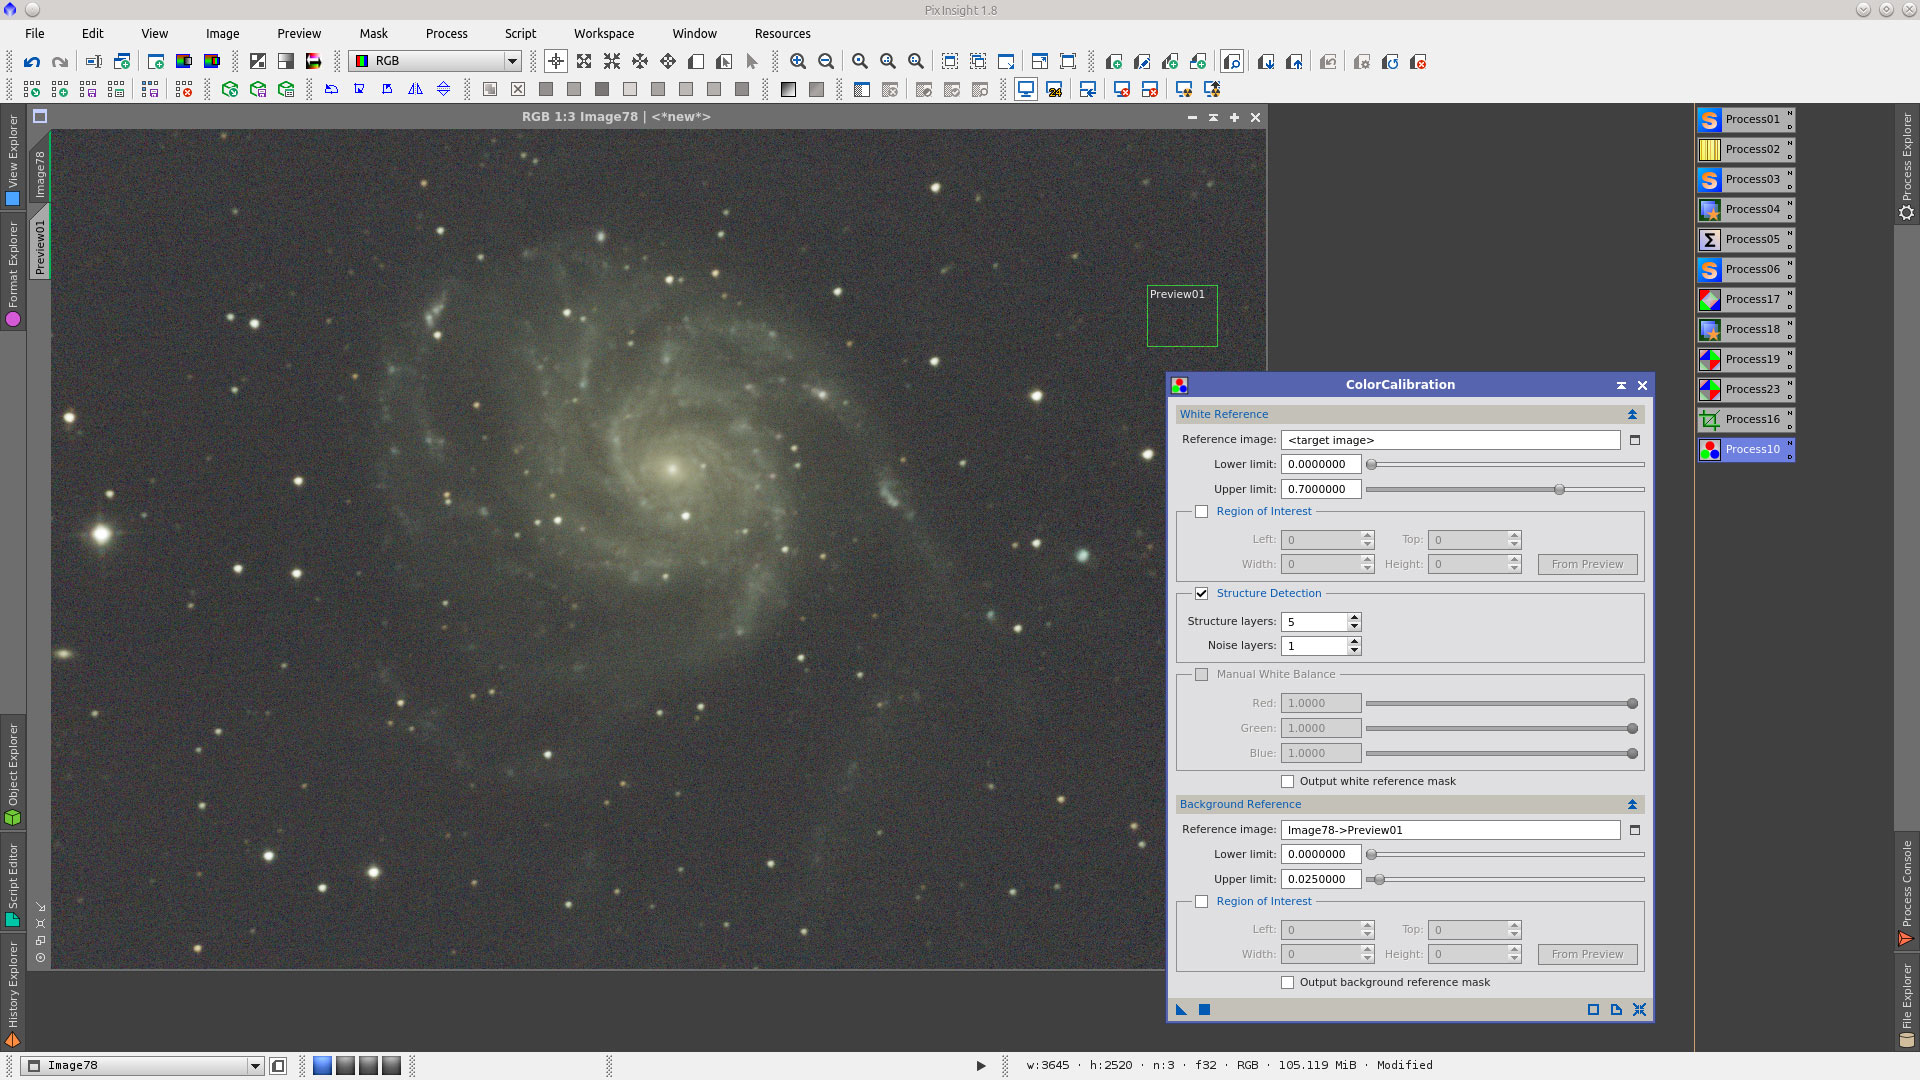Image resolution: width=1920 pixels, height=1080 pixels.
Task: Activate the zoom in tool
Action: [x=798, y=61]
